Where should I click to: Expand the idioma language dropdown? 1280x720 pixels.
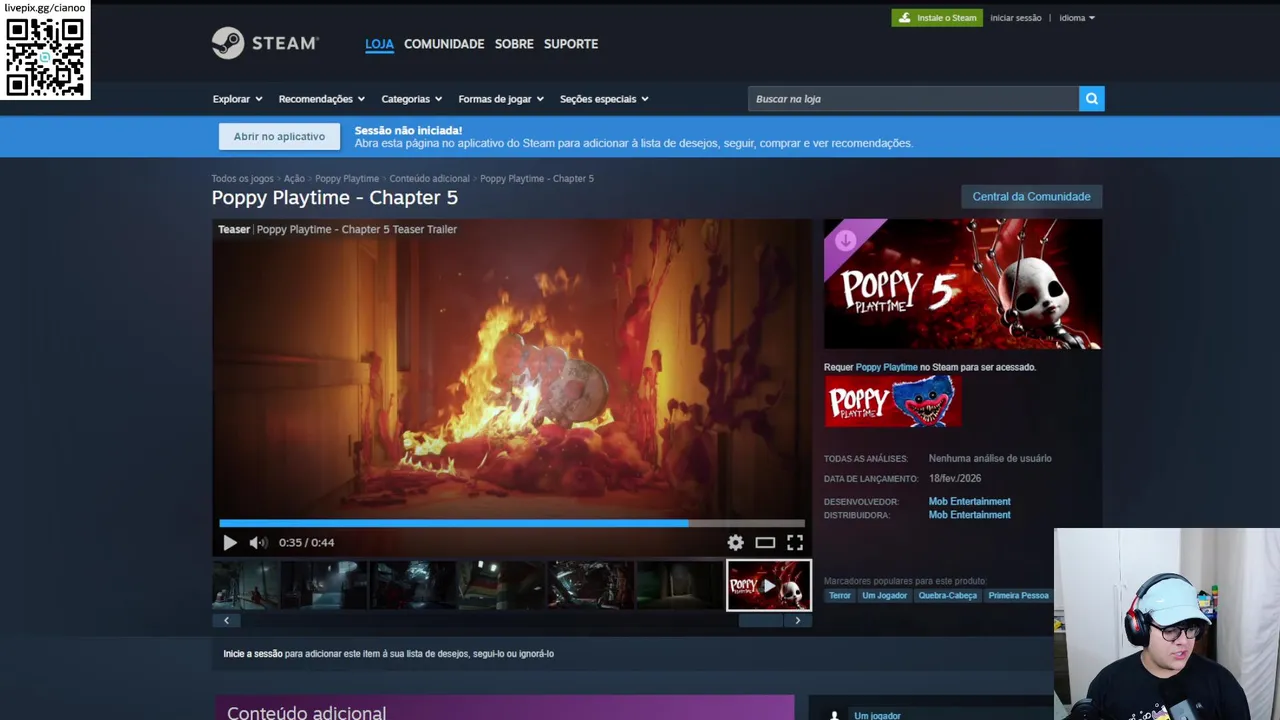point(1077,18)
